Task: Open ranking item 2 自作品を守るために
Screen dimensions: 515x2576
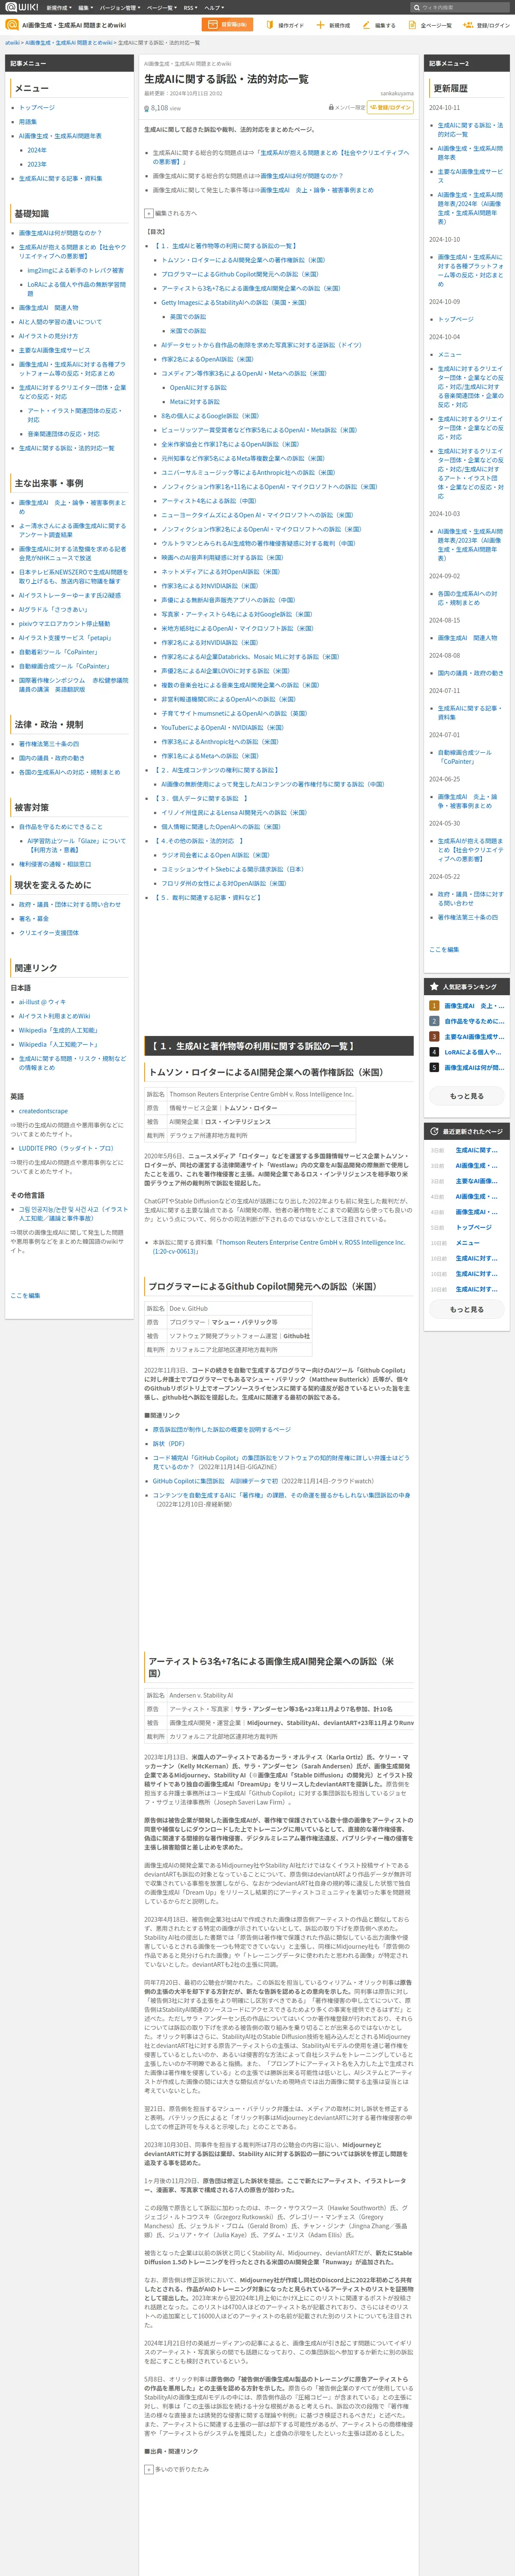Action: click(474, 1021)
